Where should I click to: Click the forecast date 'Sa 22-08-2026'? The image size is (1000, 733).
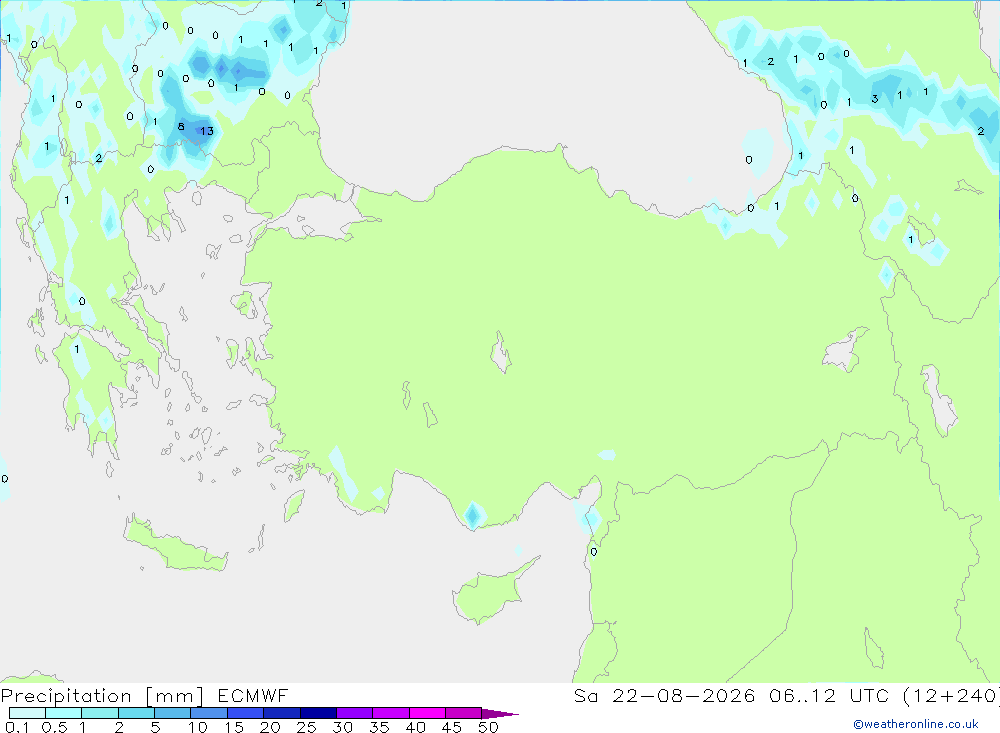(664, 696)
